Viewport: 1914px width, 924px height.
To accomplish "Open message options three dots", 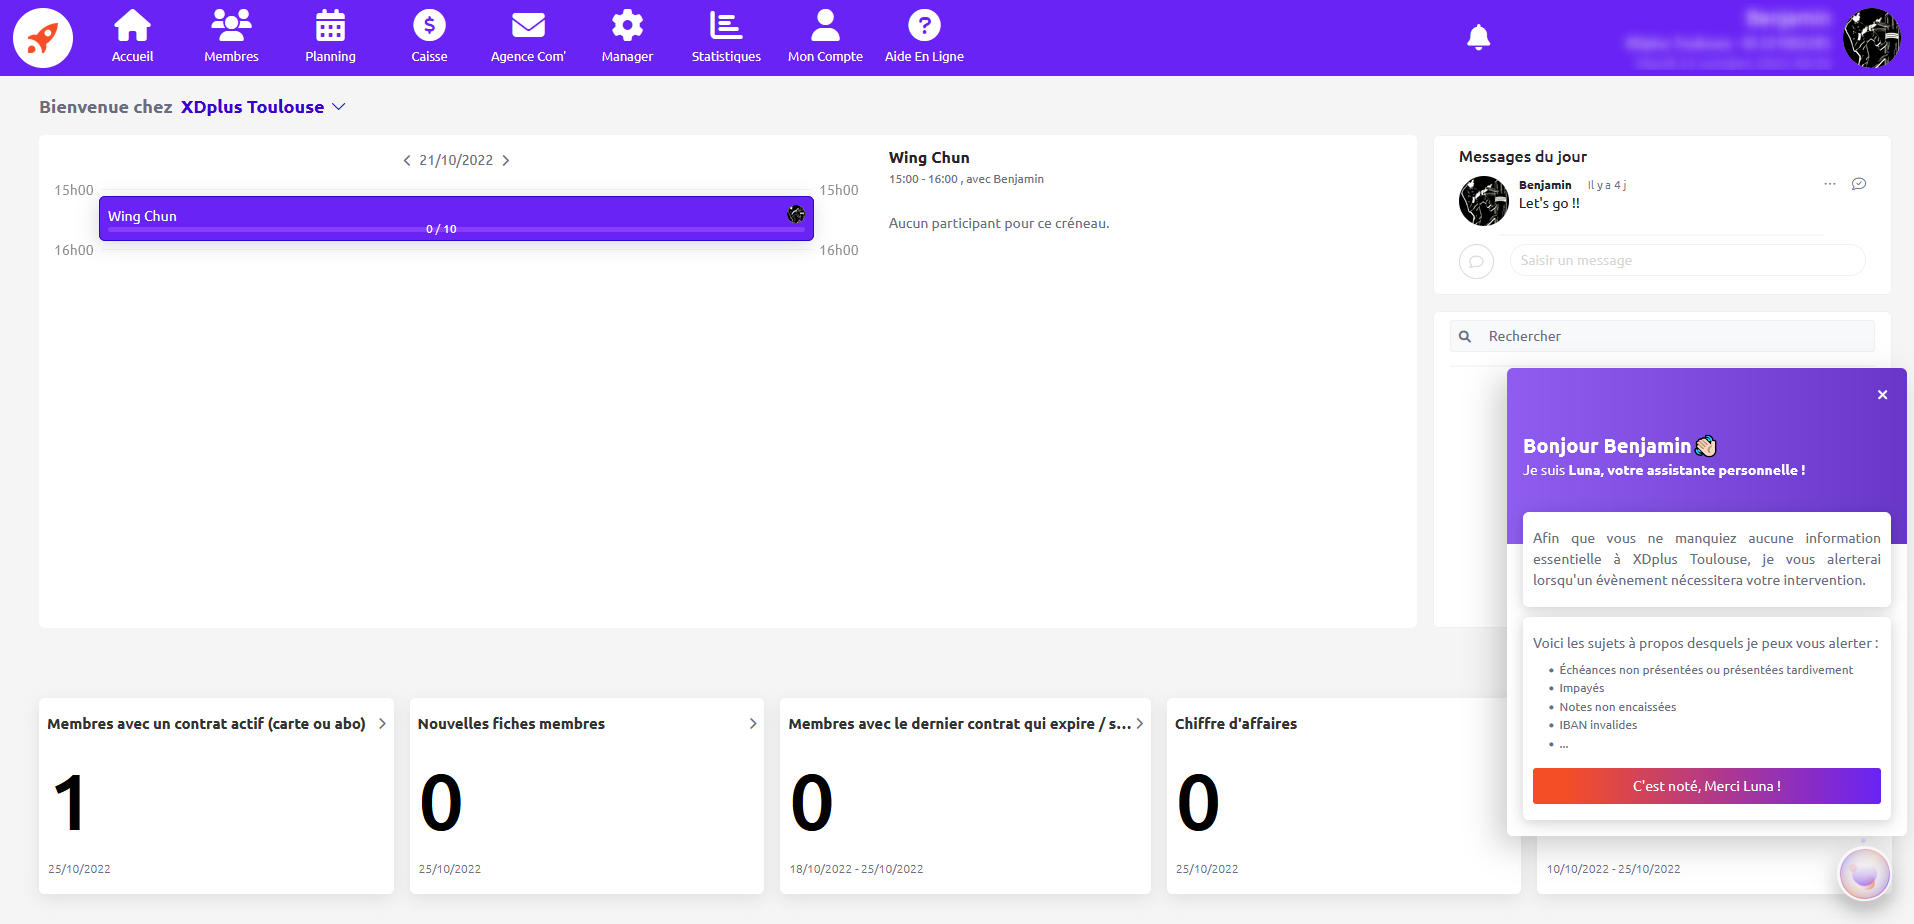I will pos(1830,184).
